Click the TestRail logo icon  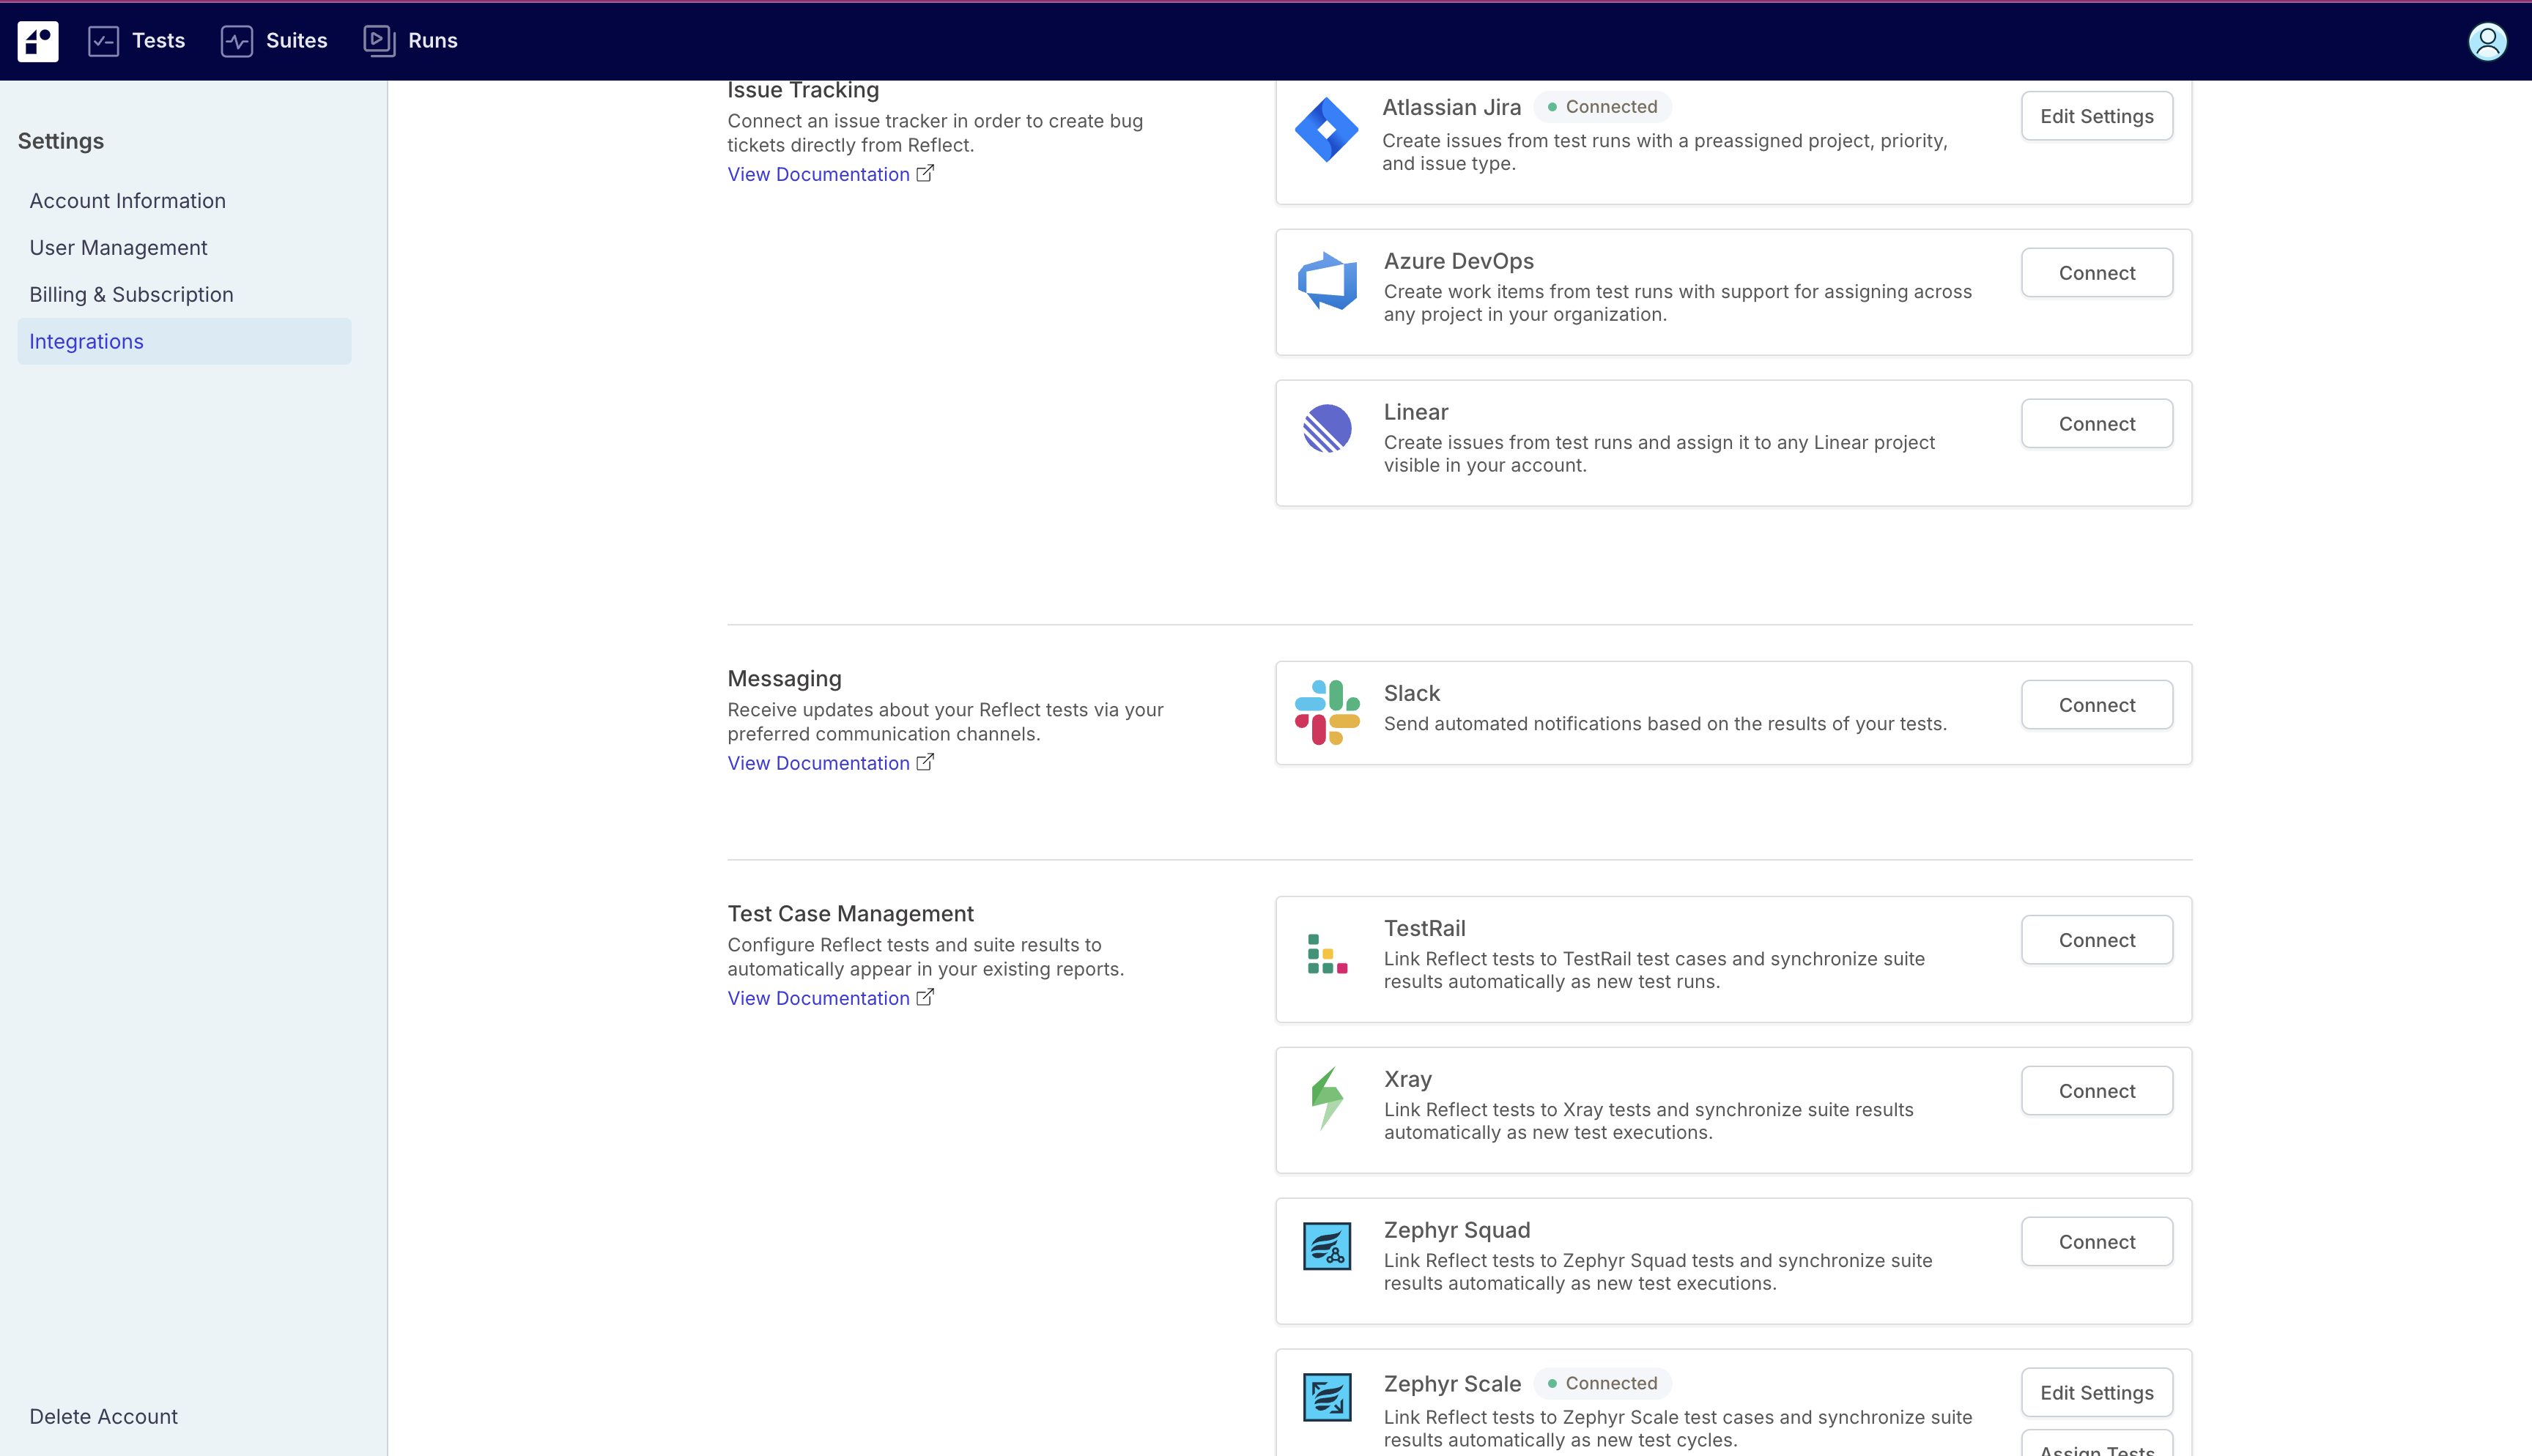tap(1327, 954)
